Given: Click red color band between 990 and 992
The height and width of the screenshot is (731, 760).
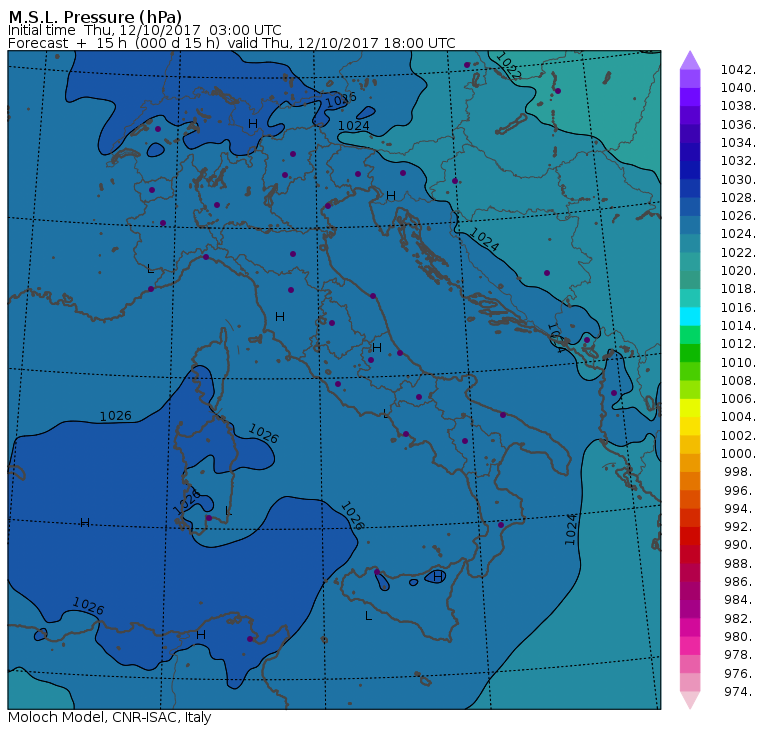Looking at the screenshot, I should 690,536.
